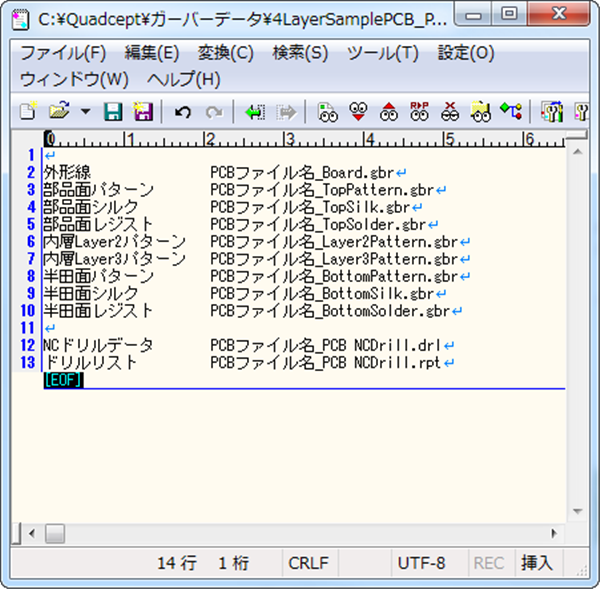Screen dimensions: 600x589
Task: Click the document icon in the title bar
Action: tap(20, 20)
